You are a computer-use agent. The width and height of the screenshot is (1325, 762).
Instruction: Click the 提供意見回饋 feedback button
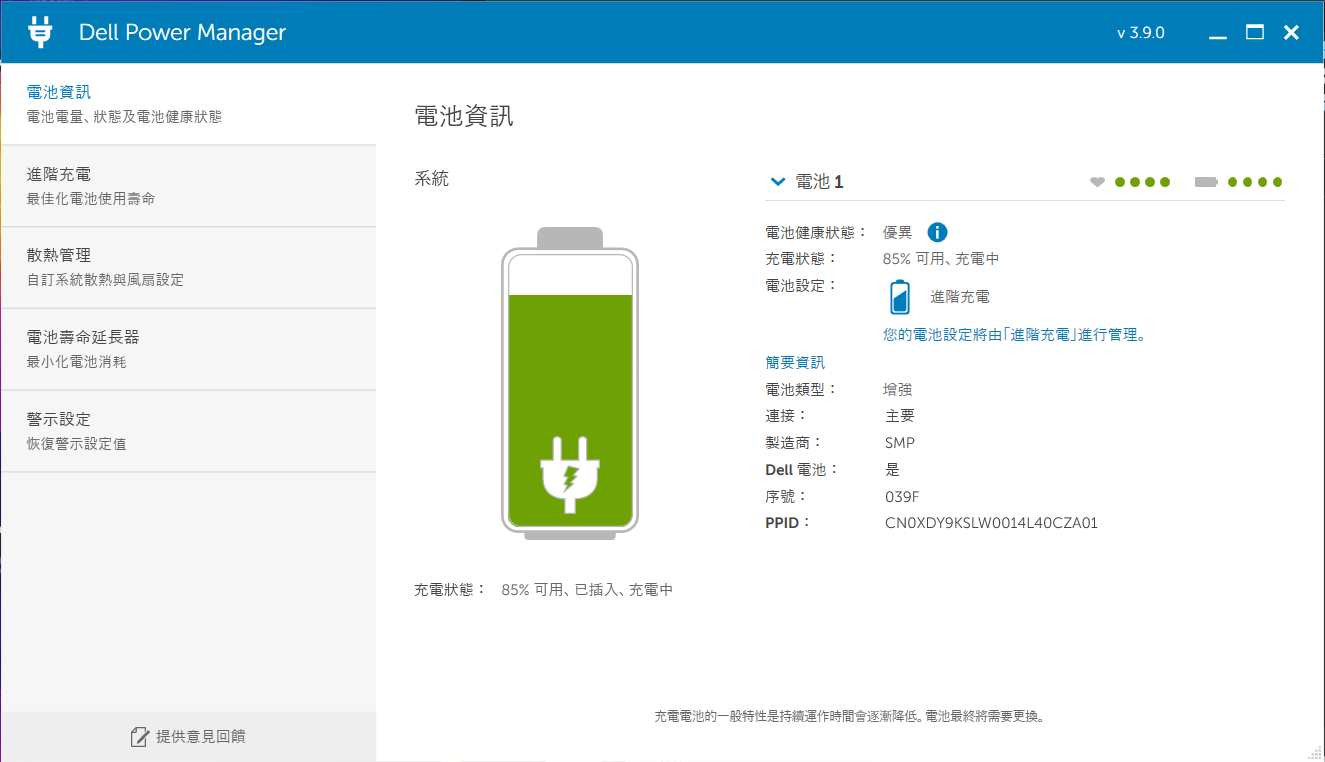coord(188,737)
